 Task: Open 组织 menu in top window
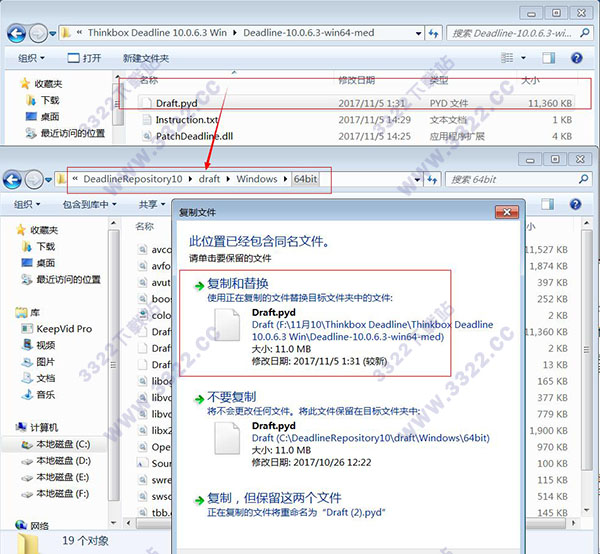point(31,58)
